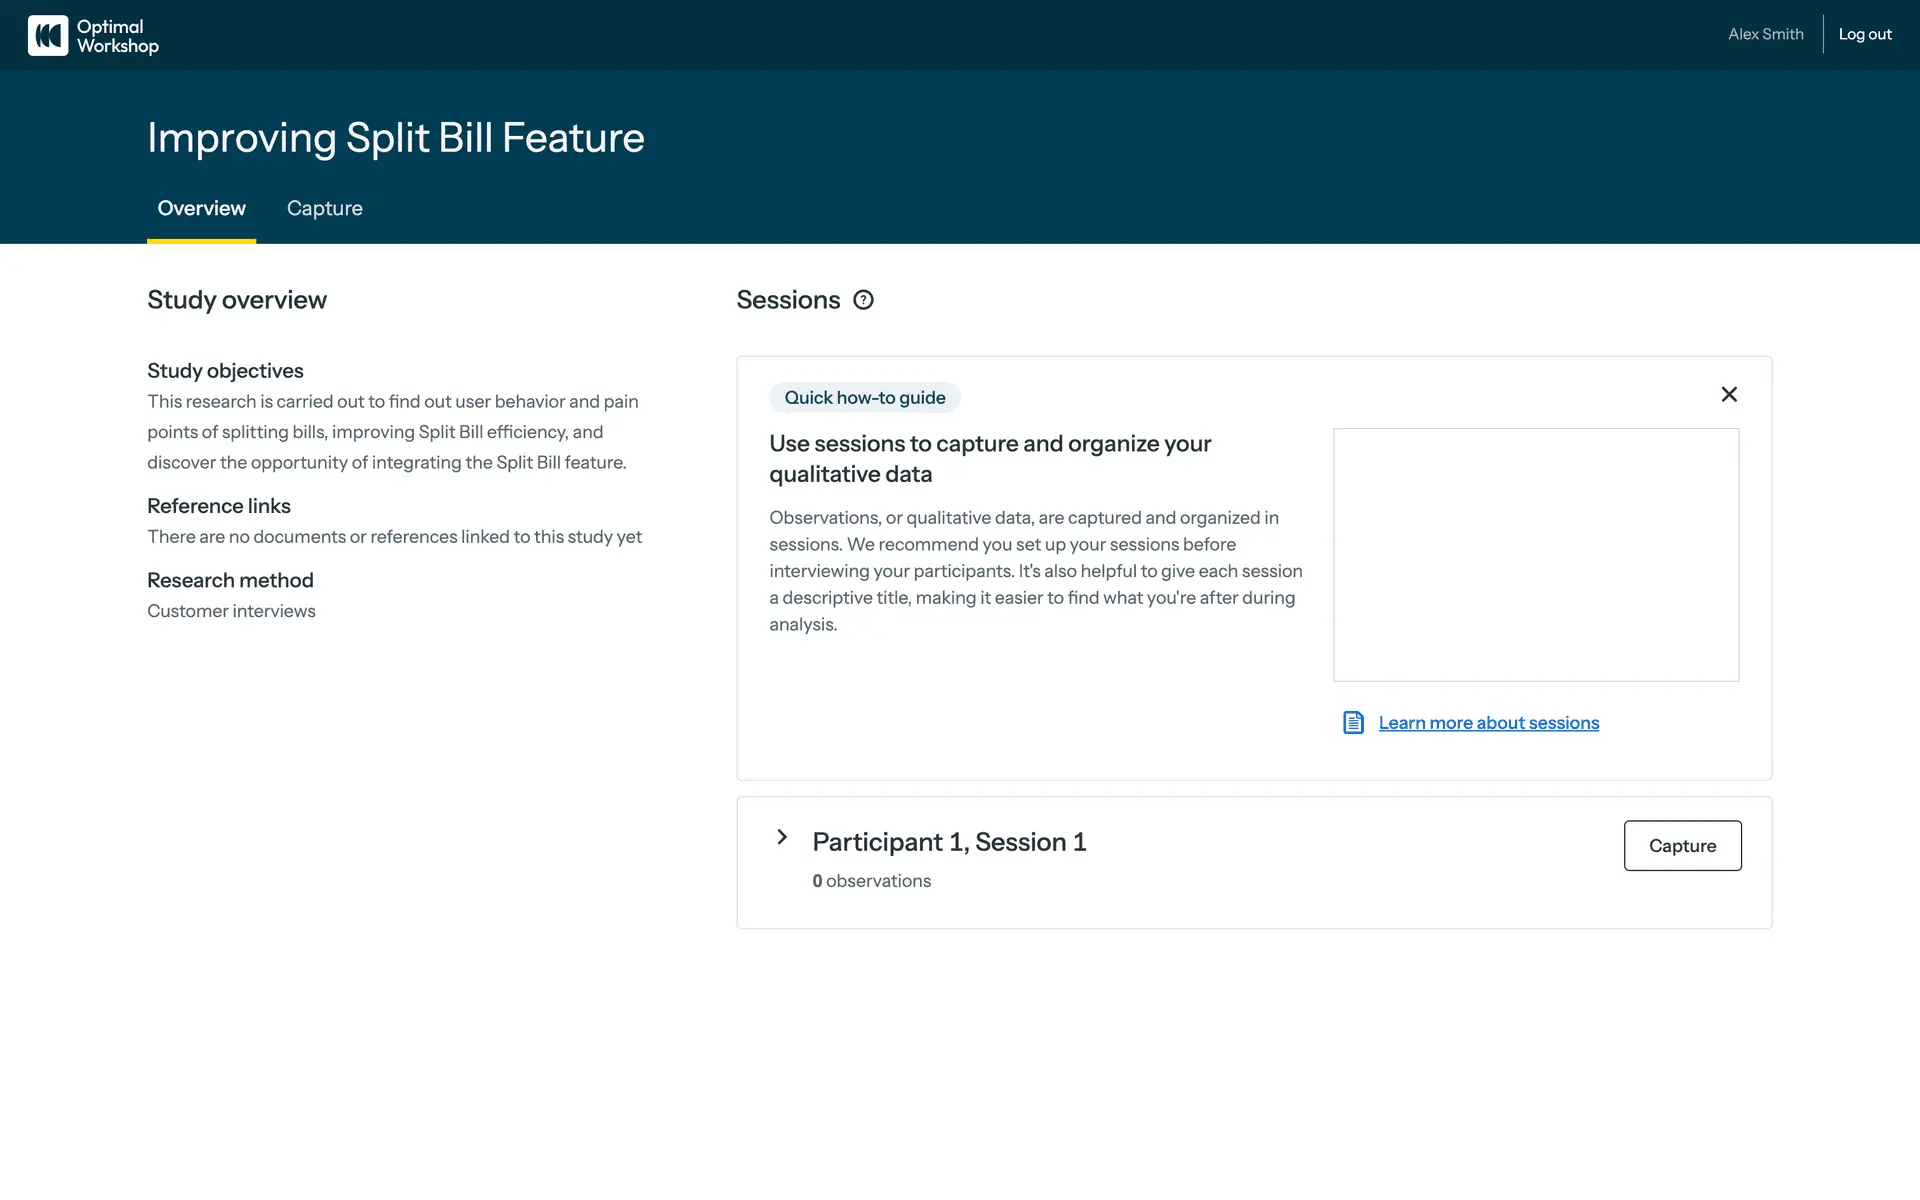This screenshot has height=1200, width=1920.
Task: Follow the Learn more about sessions link
Action: pyautogui.click(x=1488, y=723)
